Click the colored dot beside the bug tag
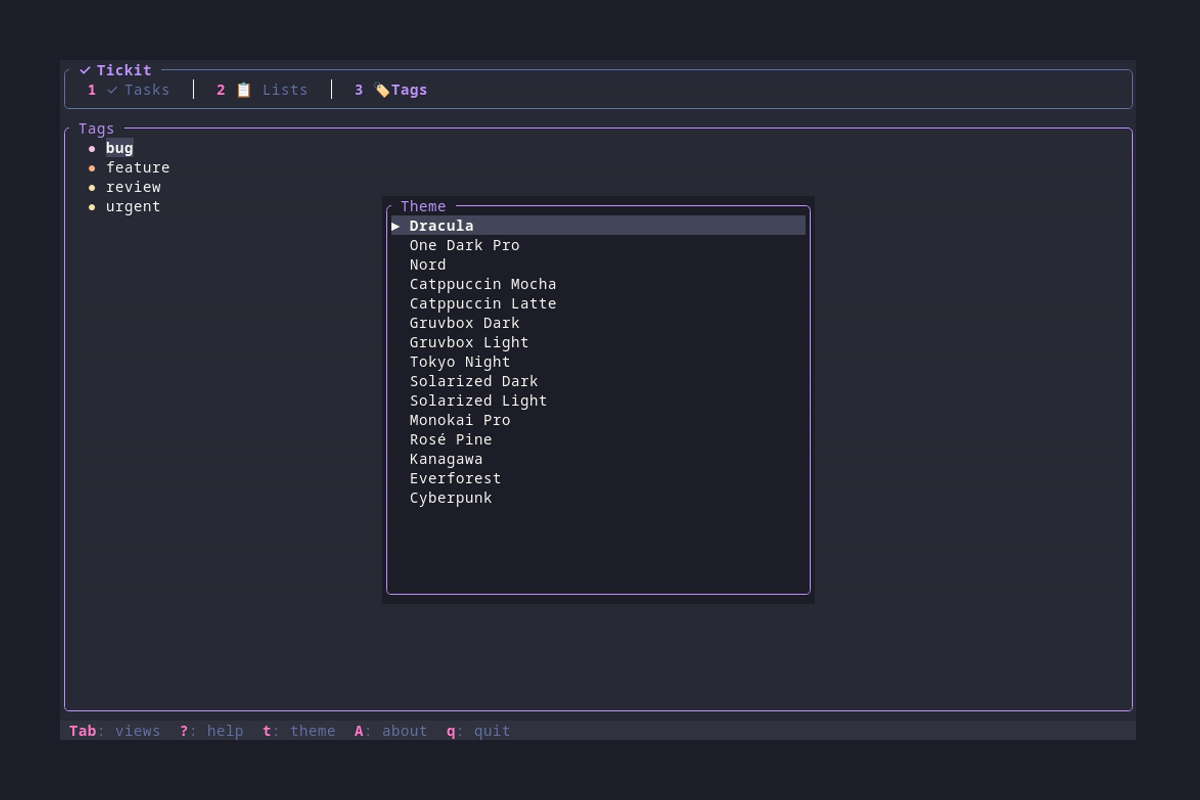Viewport: 1200px width, 800px height. point(93,148)
